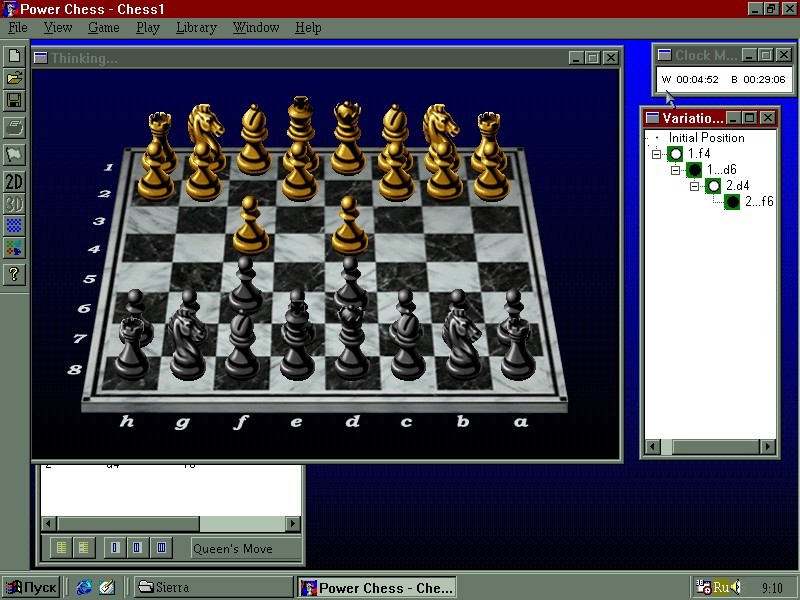Select the white pawn on f4
Screen dimensions: 800x600
pos(250,226)
